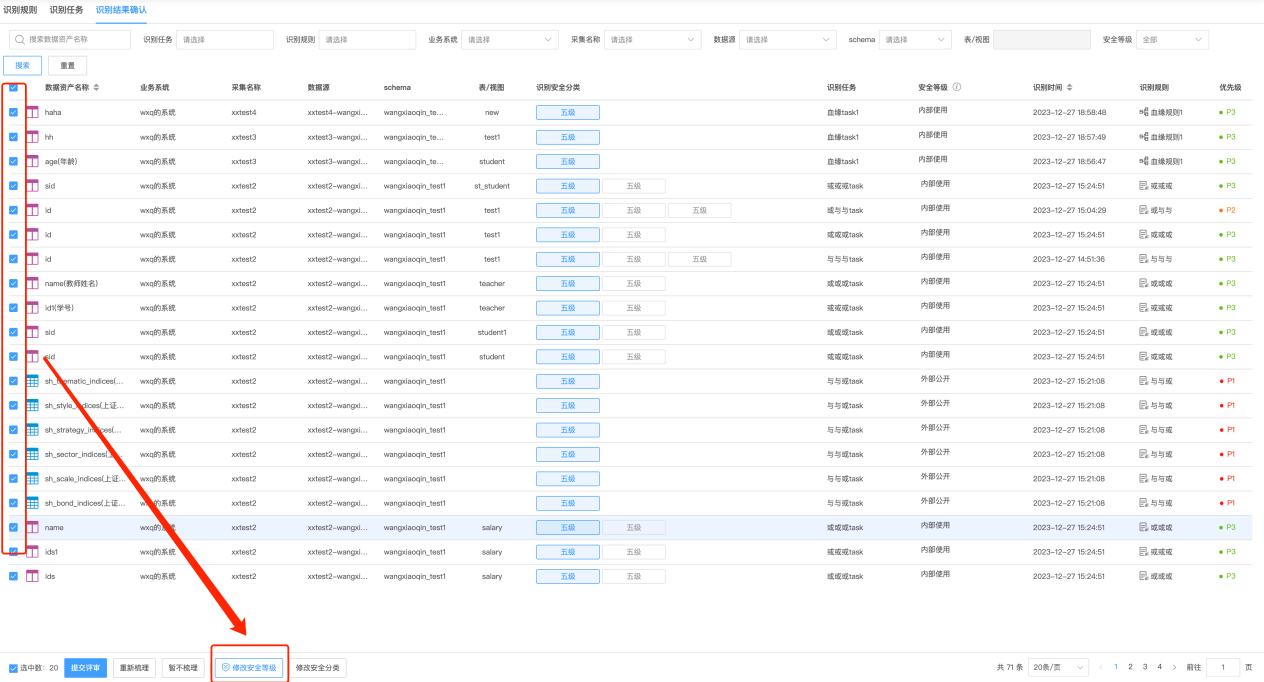Click the icon beside id1(学号)
Viewport: 1264px width, 682px height.
coord(32,308)
